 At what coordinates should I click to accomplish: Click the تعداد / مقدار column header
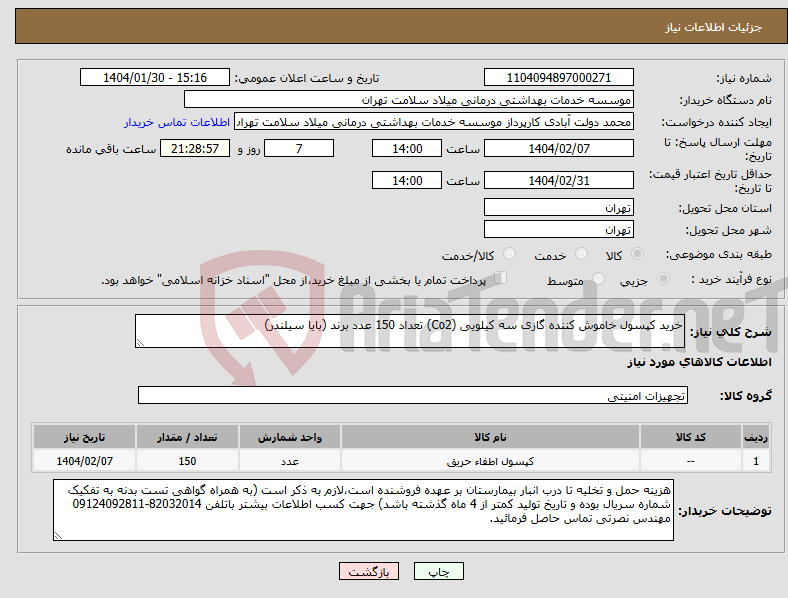point(187,437)
